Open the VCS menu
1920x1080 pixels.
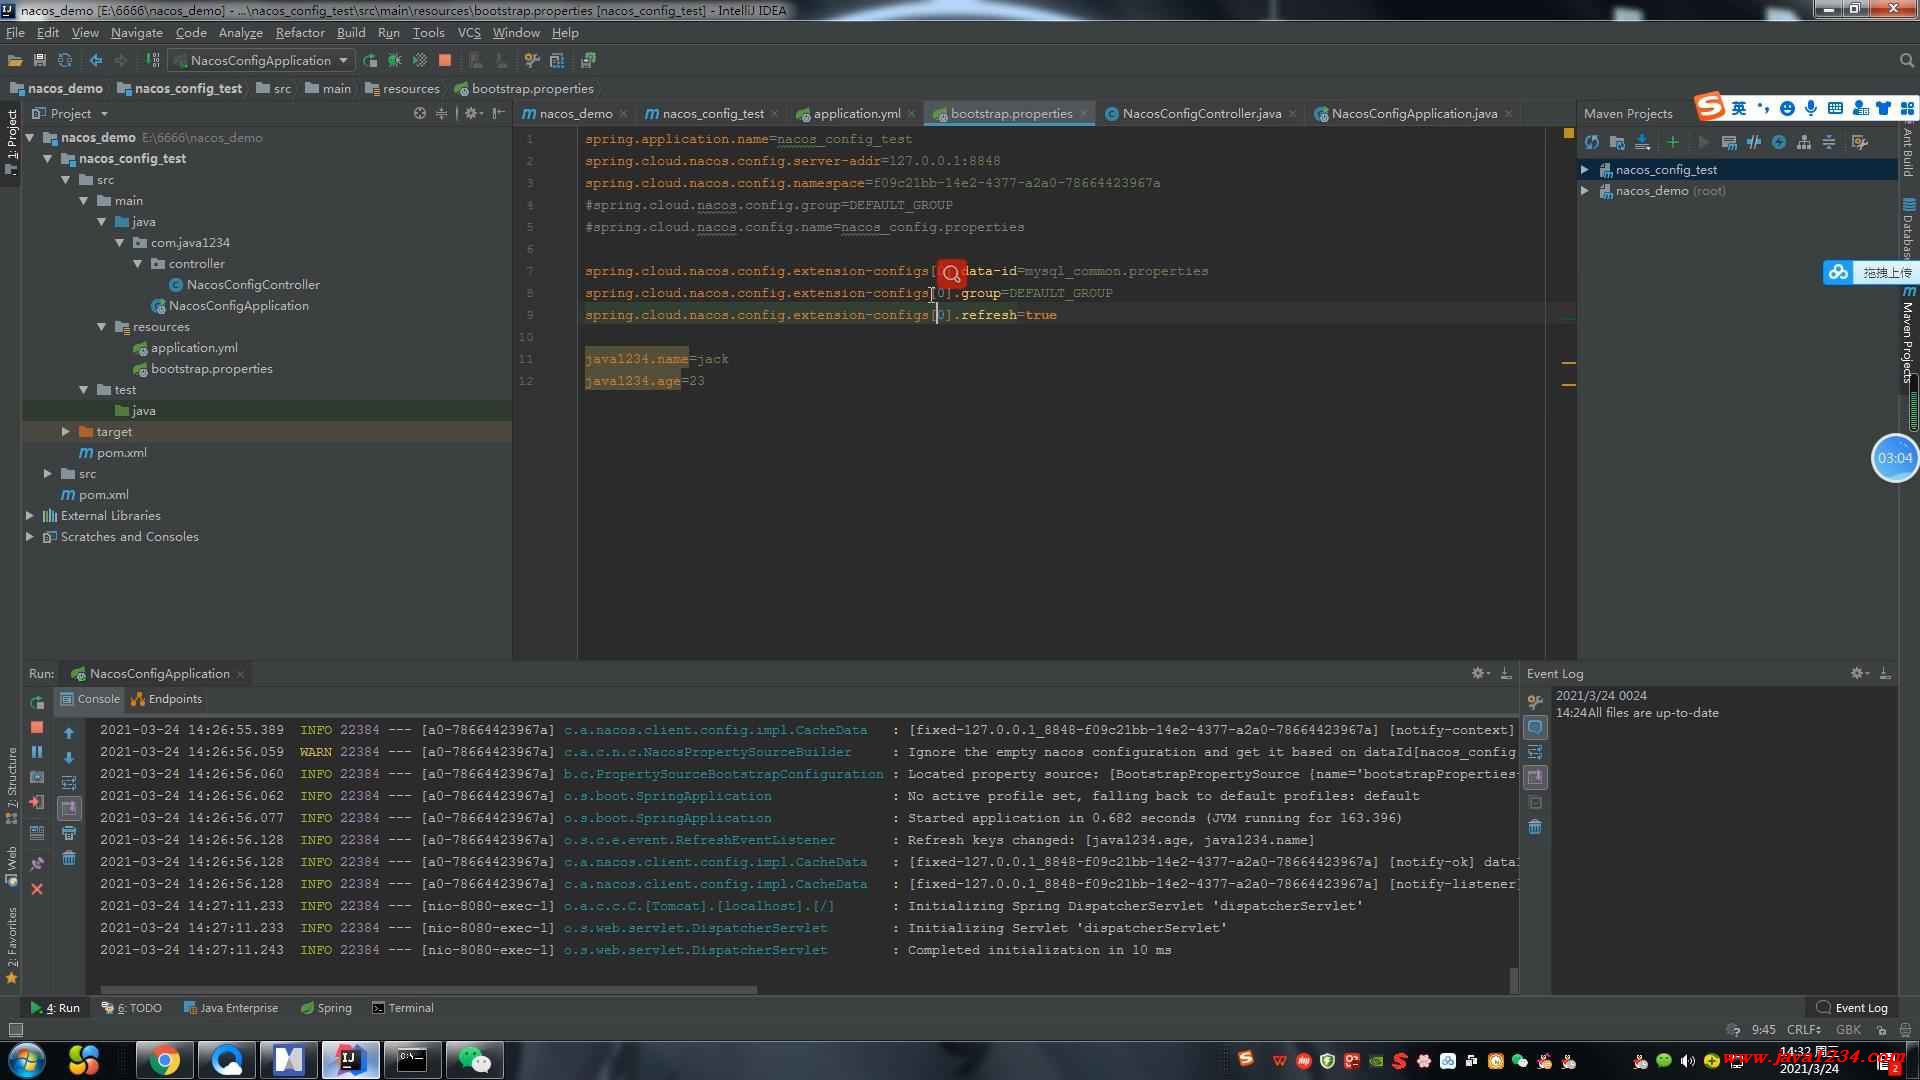tap(469, 33)
